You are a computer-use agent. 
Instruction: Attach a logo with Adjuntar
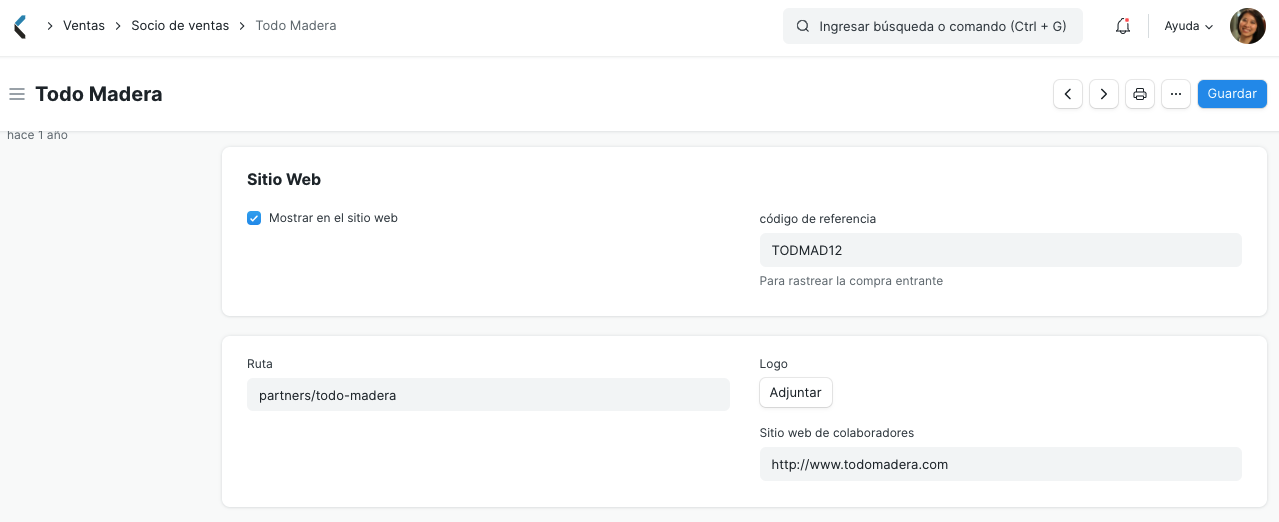coord(796,393)
